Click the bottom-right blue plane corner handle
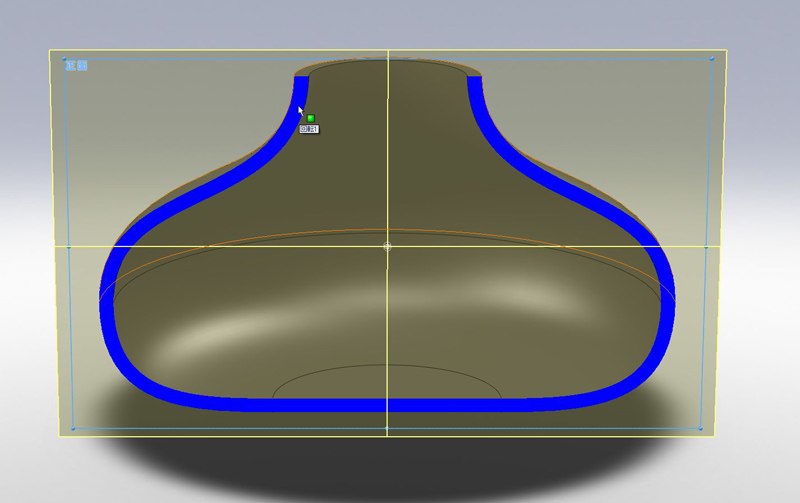Image resolution: width=800 pixels, height=503 pixels. tap(700, 428)
